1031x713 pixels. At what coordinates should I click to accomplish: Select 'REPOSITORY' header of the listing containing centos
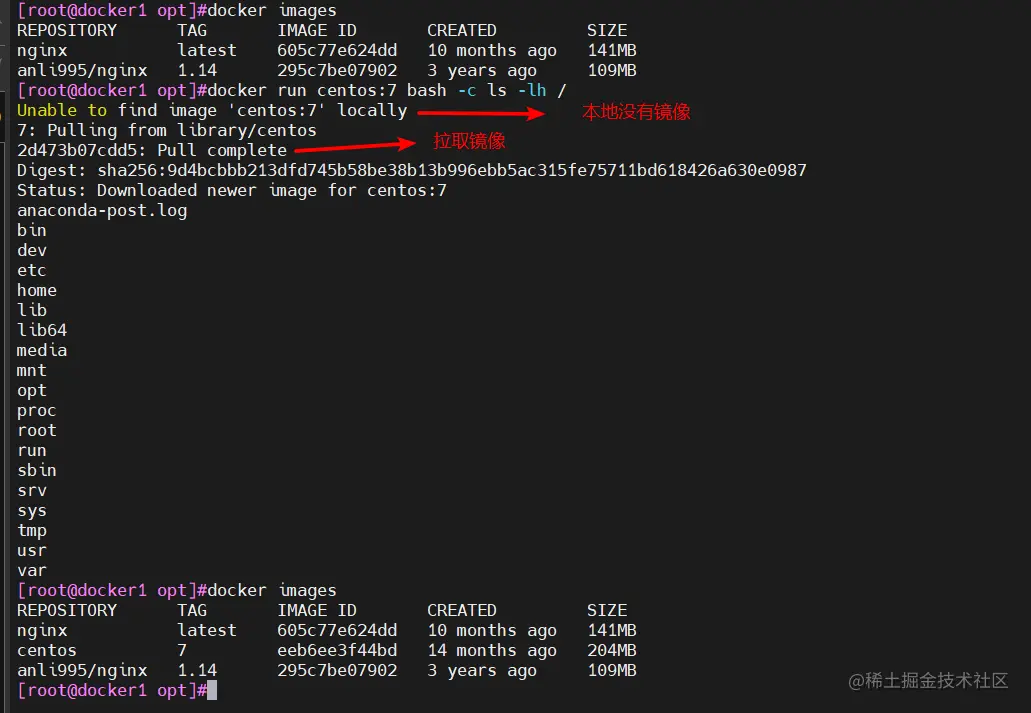[66, 610]
